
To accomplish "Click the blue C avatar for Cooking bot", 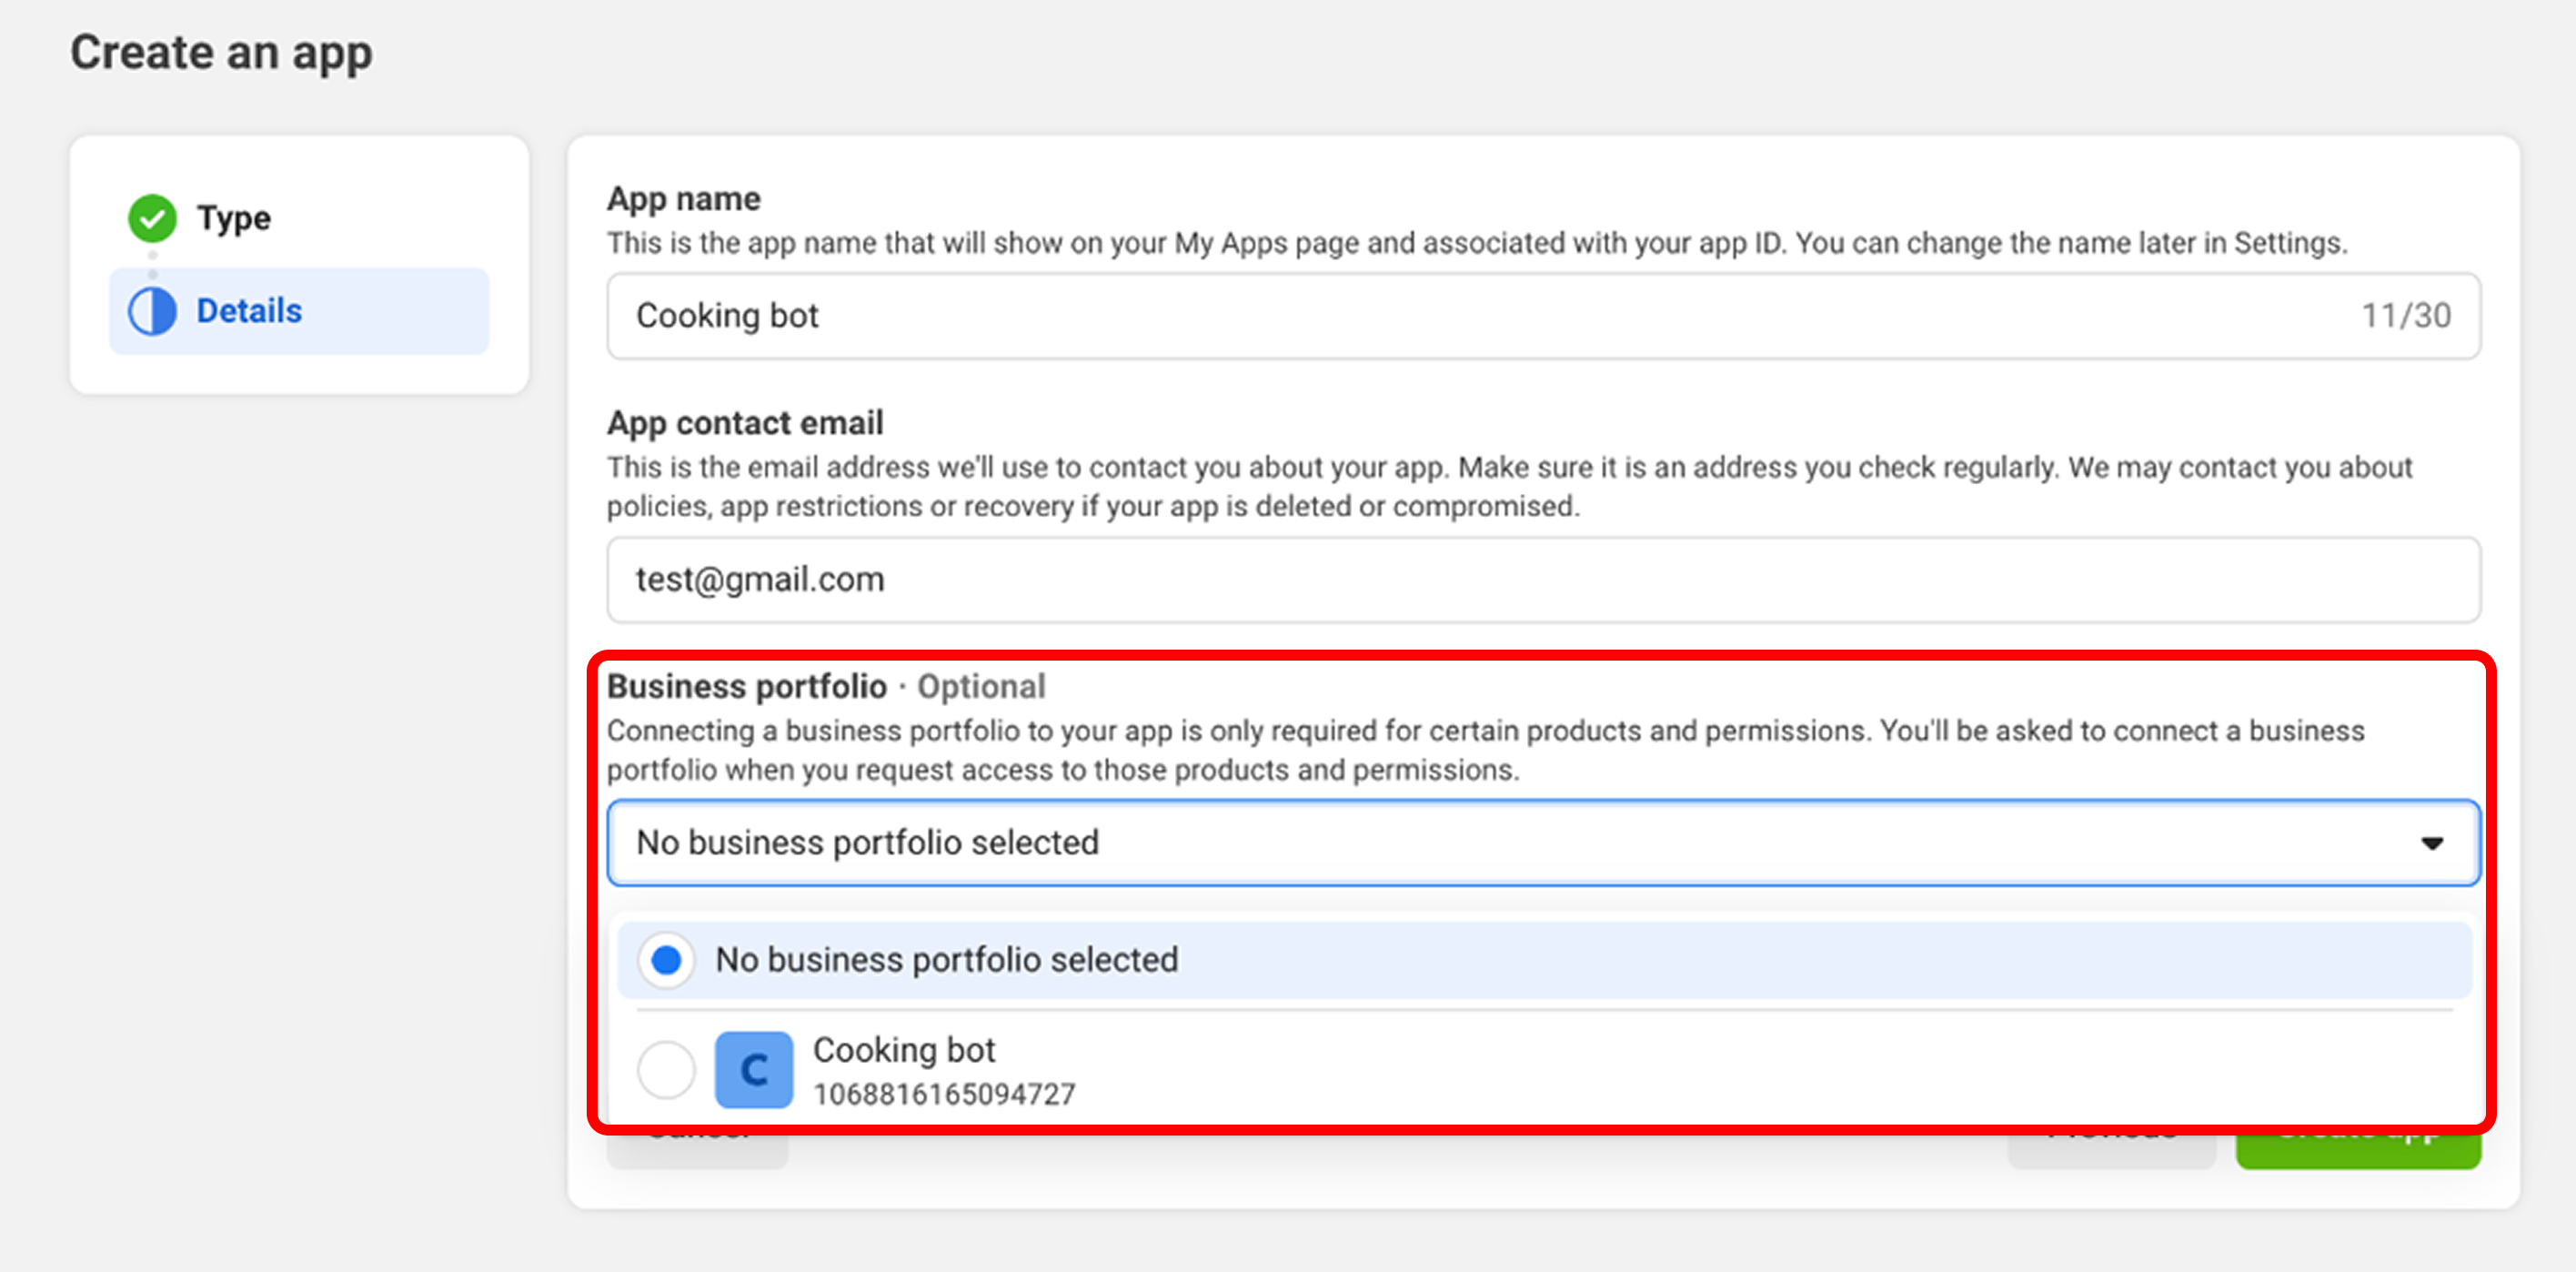I will tap(754, 1070).
